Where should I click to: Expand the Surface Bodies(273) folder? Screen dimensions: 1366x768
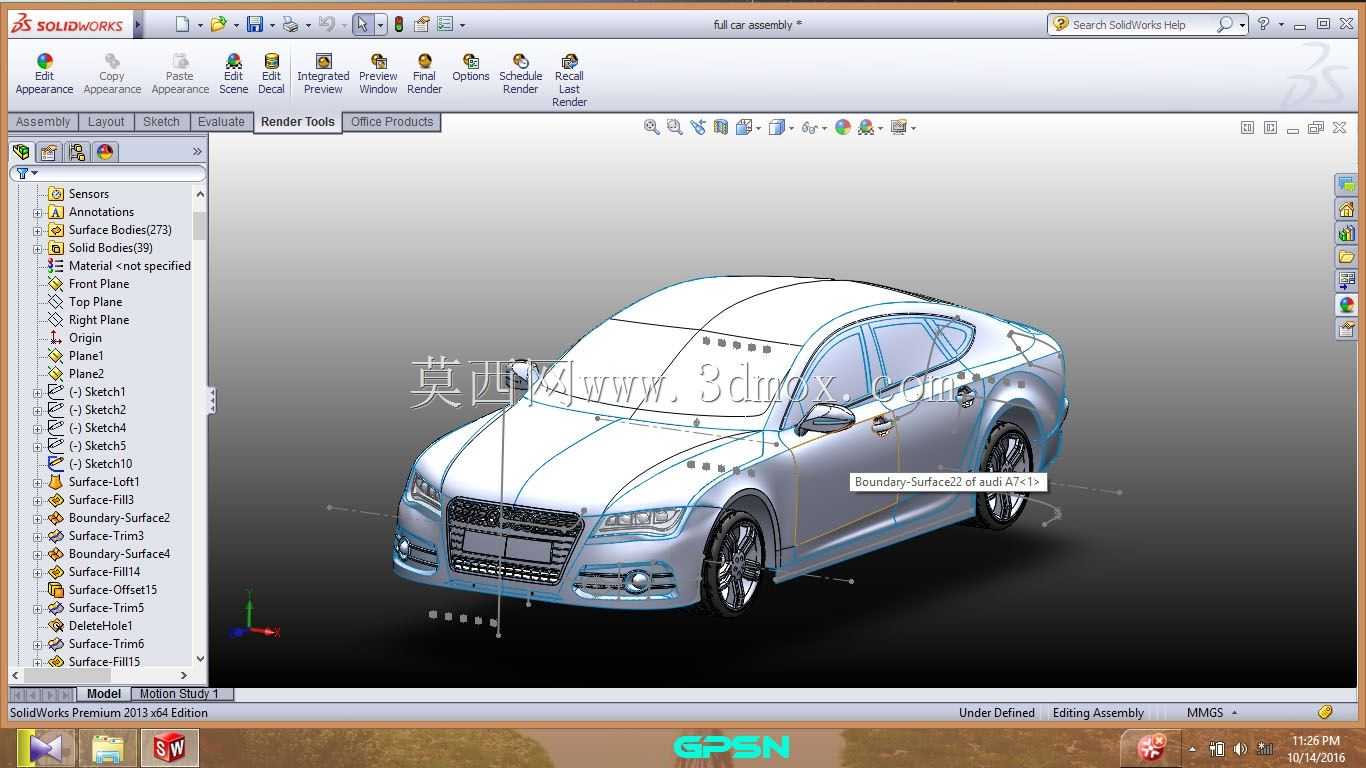(38, 230)
